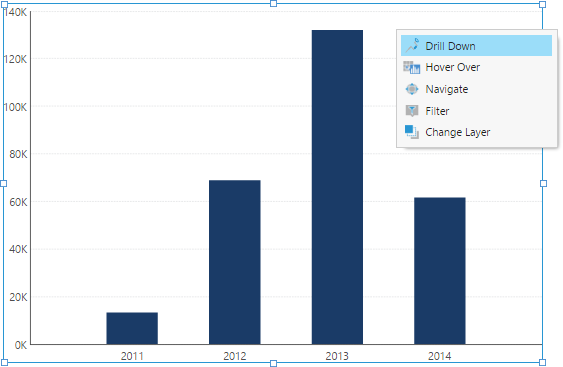Click the right-middle selection handle
This screenshot has width=563, height=367.
pyautogui.click(x=543, y=184)
